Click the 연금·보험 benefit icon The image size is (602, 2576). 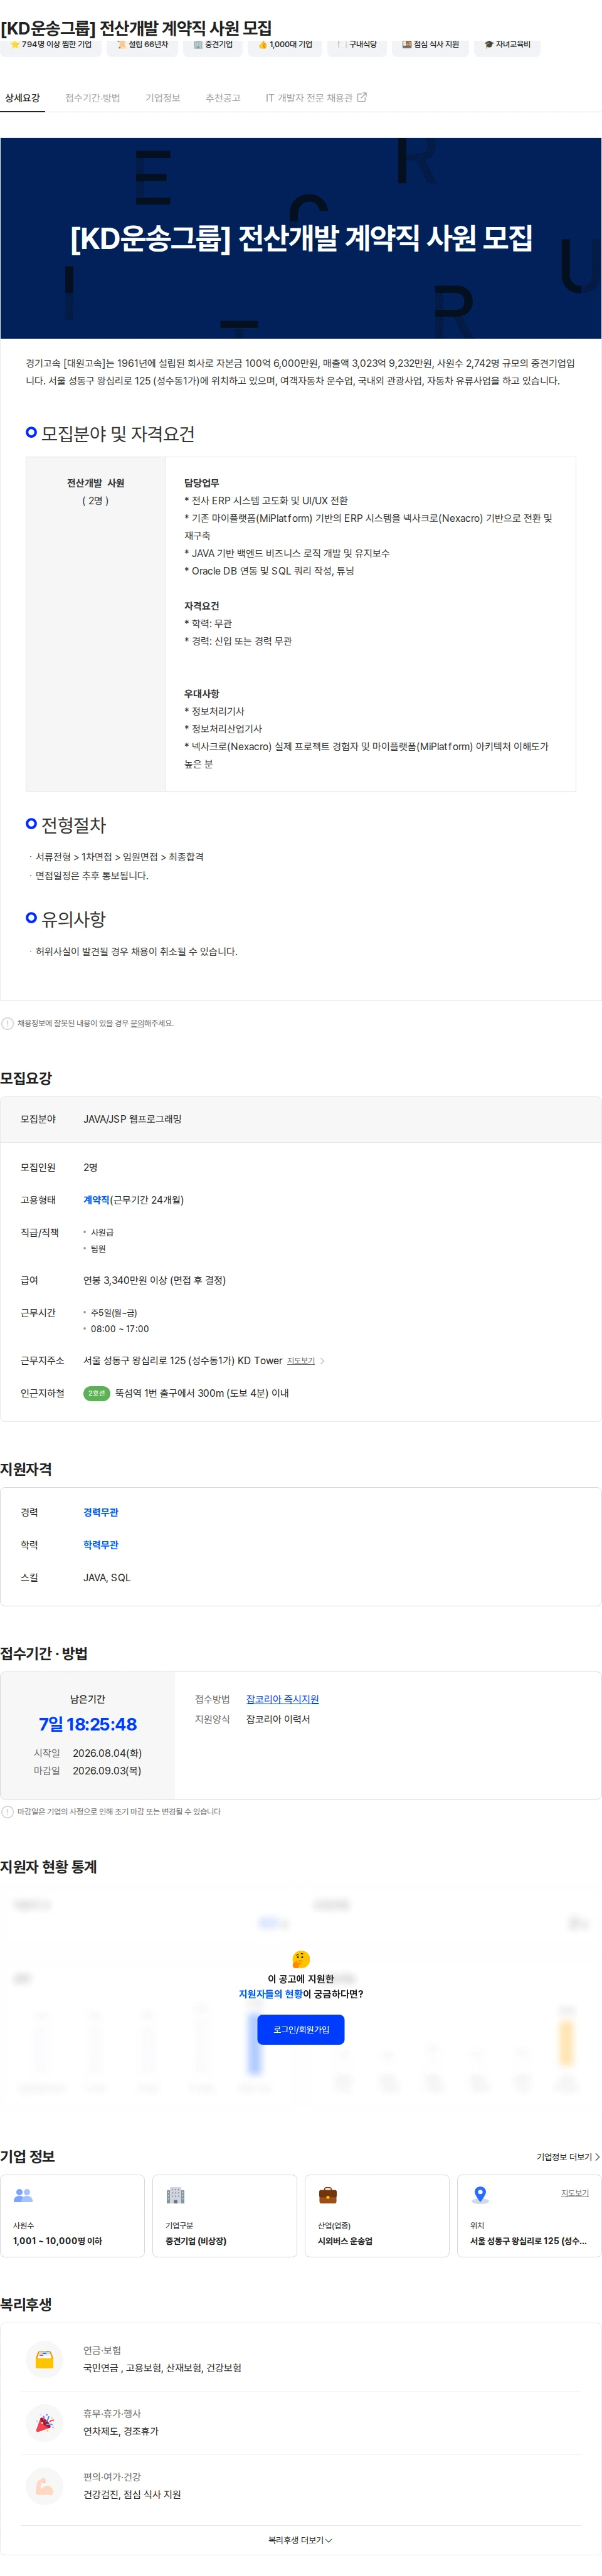point(44,2359)
